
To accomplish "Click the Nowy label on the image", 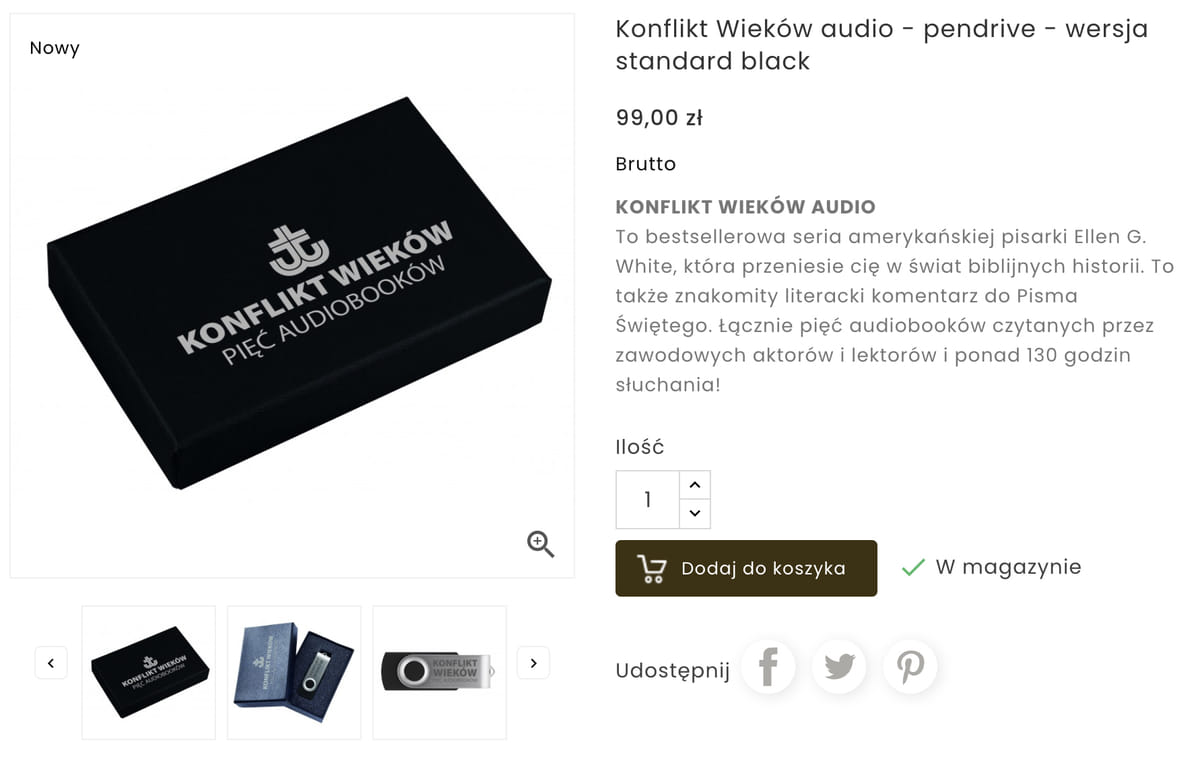I will [55, 48].
